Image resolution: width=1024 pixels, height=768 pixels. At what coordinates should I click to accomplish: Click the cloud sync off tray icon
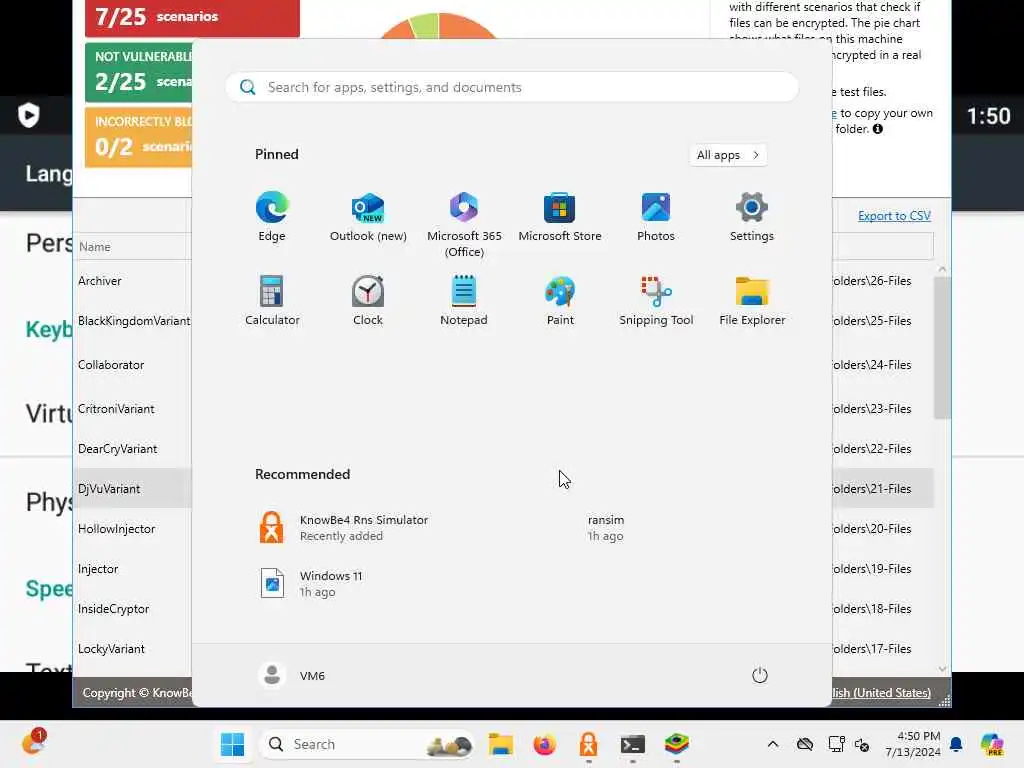pos(805,744)
